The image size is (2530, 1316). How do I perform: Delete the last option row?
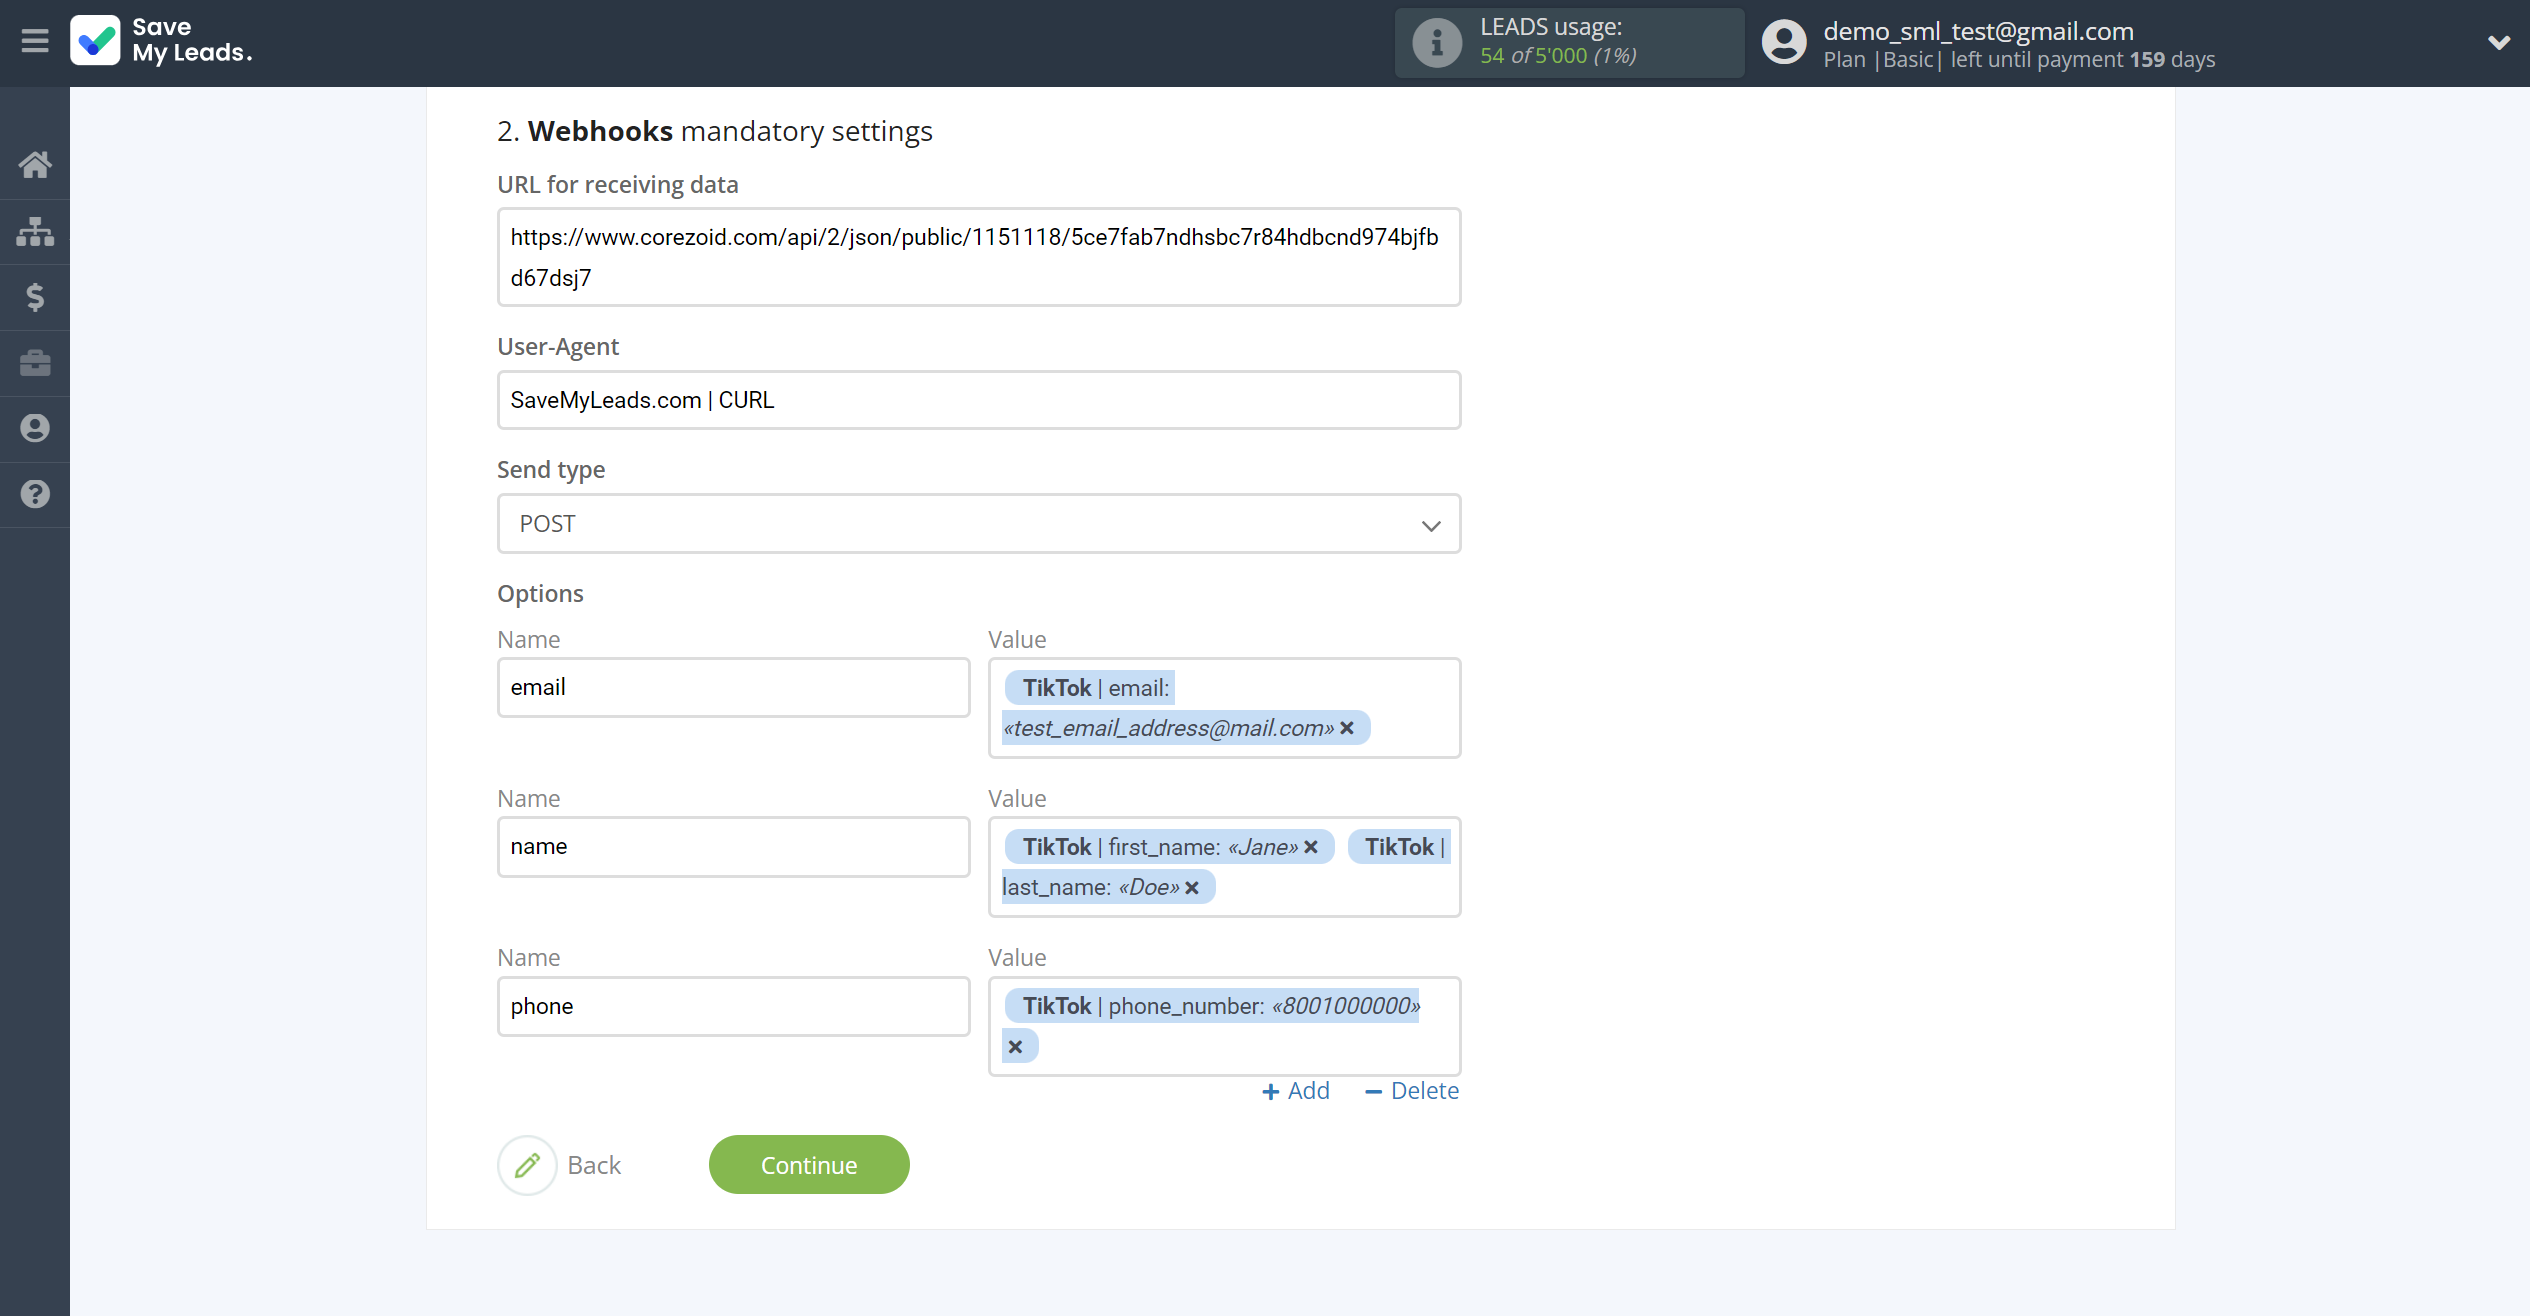1412,1091
